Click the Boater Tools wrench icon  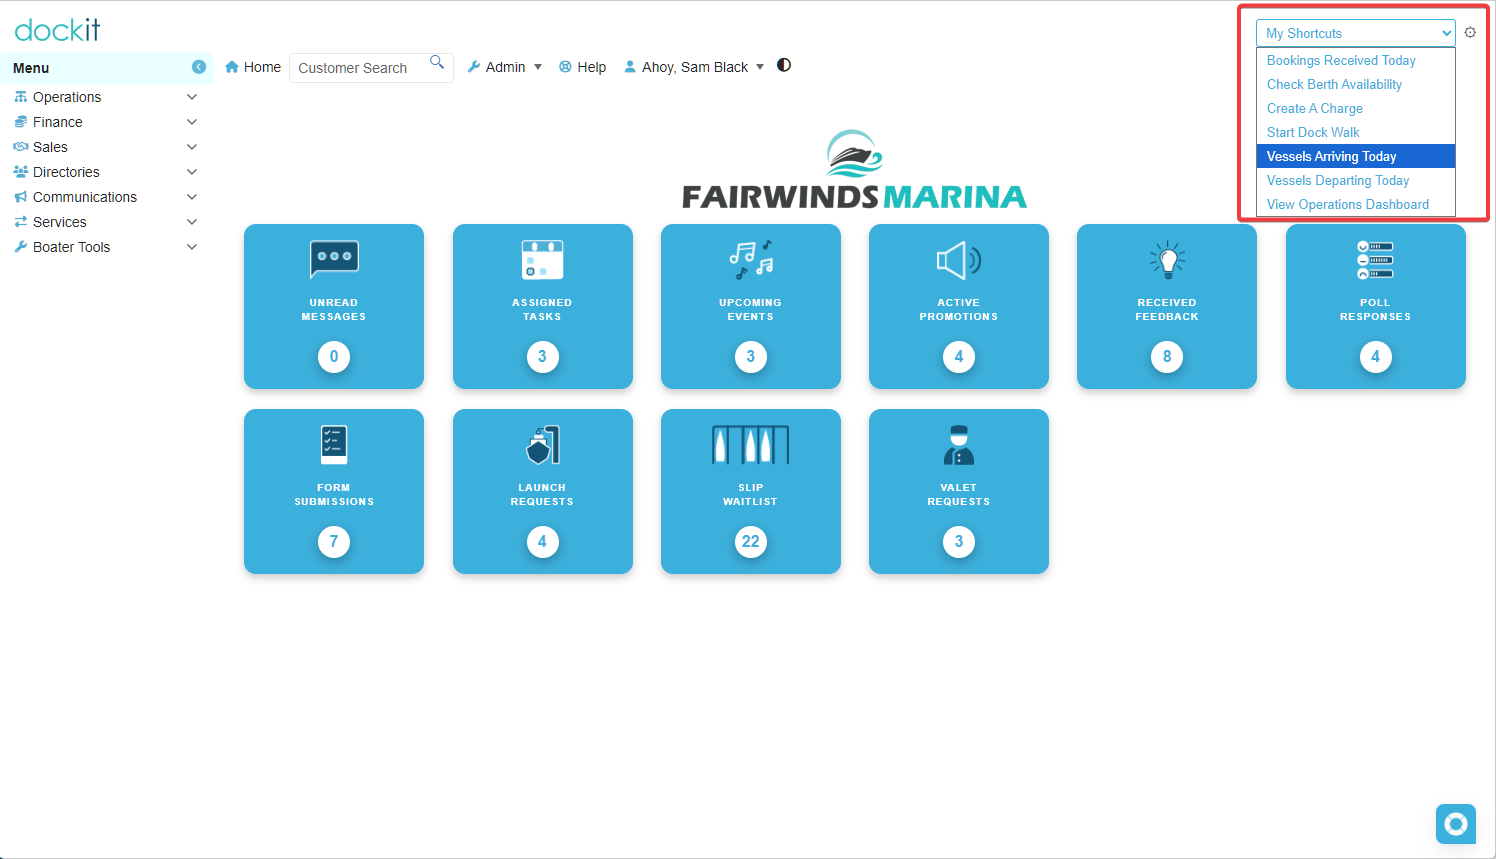(21, 247)
